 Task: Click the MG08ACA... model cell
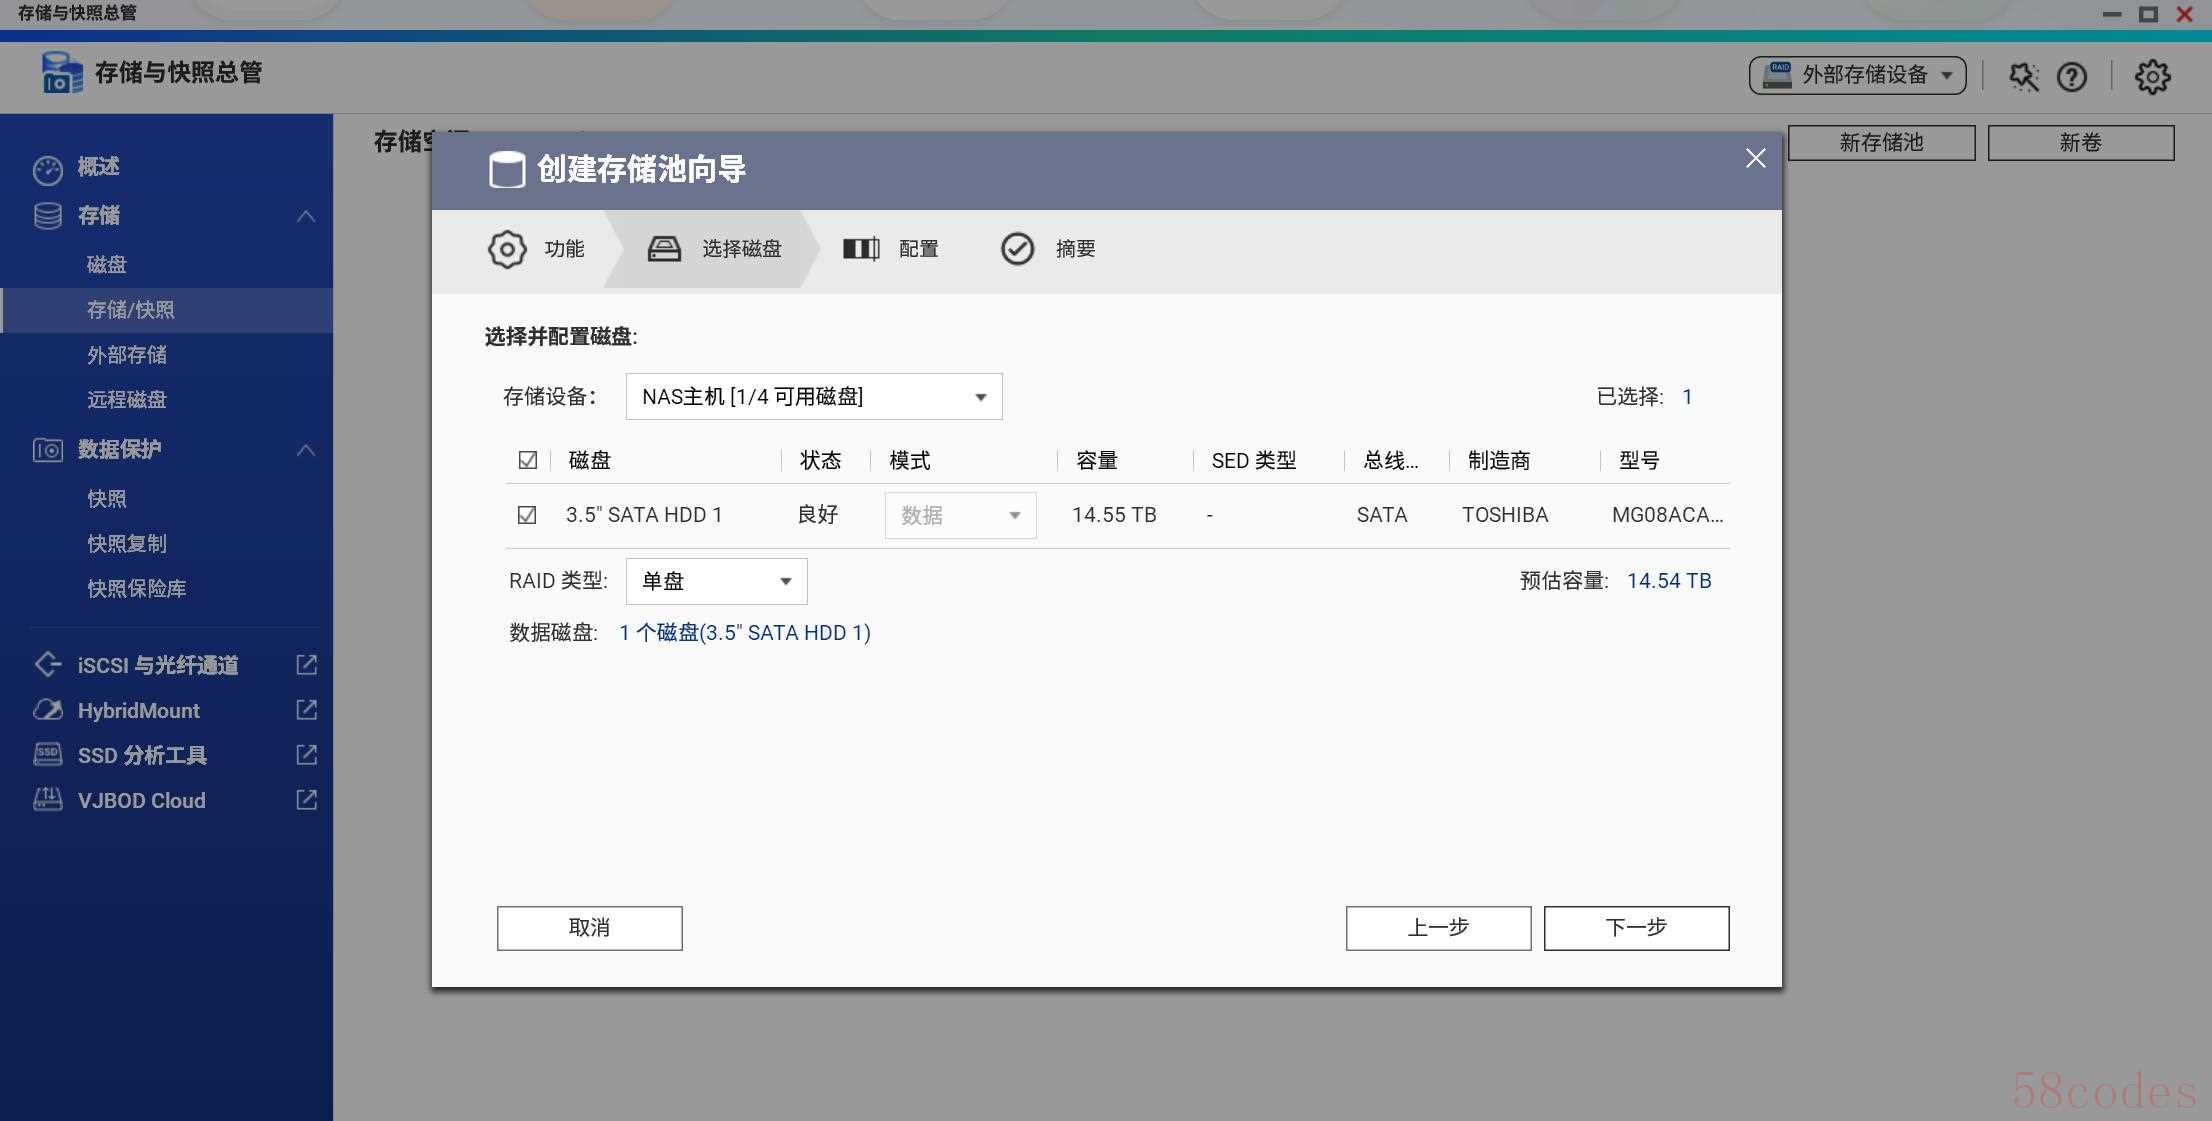[x=1668, y=515]
